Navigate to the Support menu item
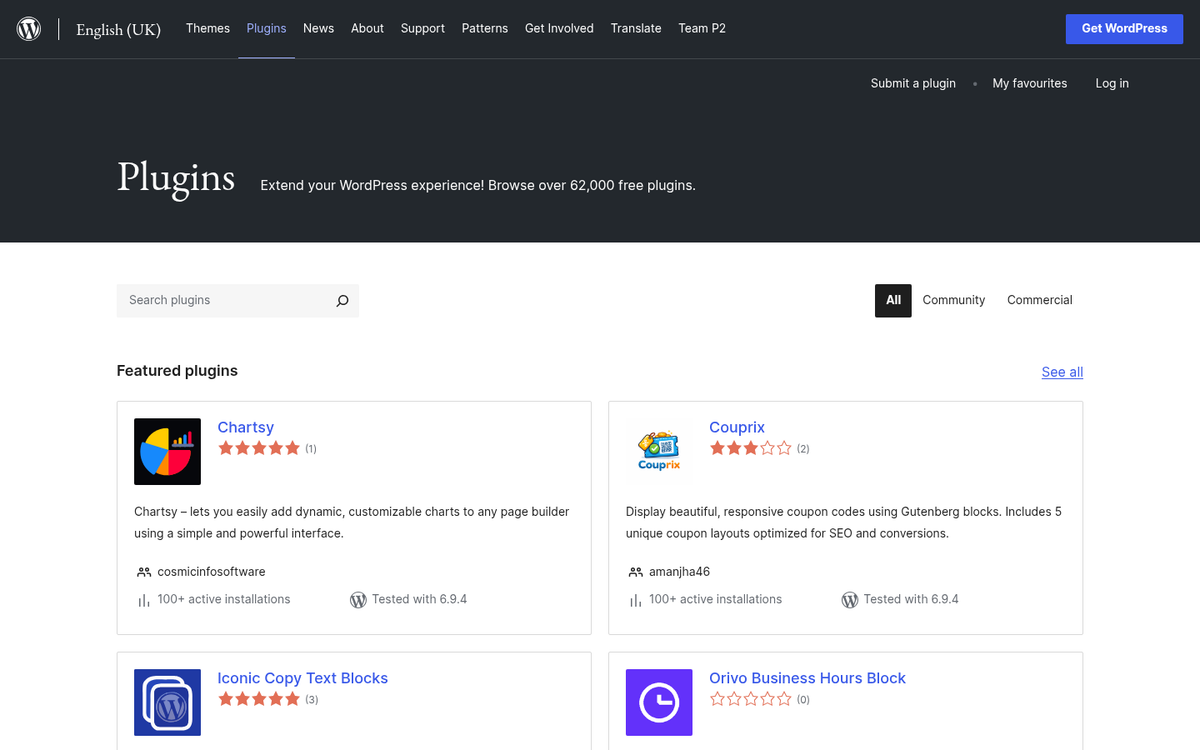 [422, 28]
